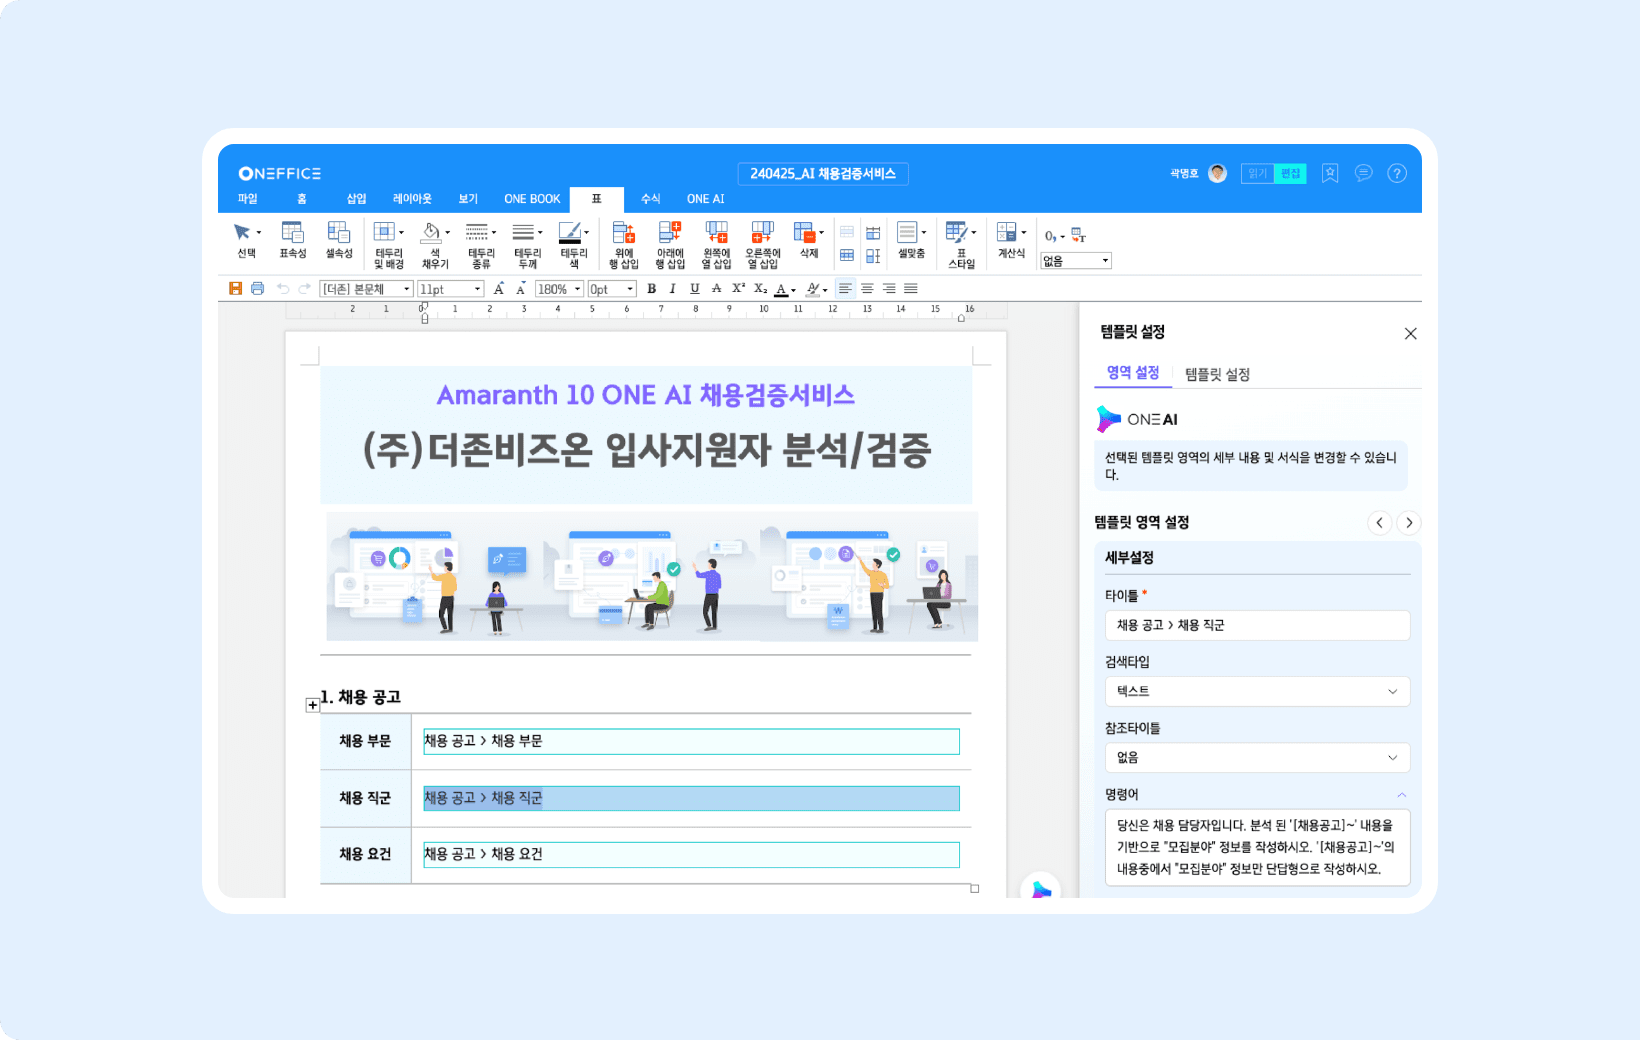Open the 검색타입 dropdown showing 텍스트
The height and width of the screenshot is (1040, 1640).
(1257, 691)
